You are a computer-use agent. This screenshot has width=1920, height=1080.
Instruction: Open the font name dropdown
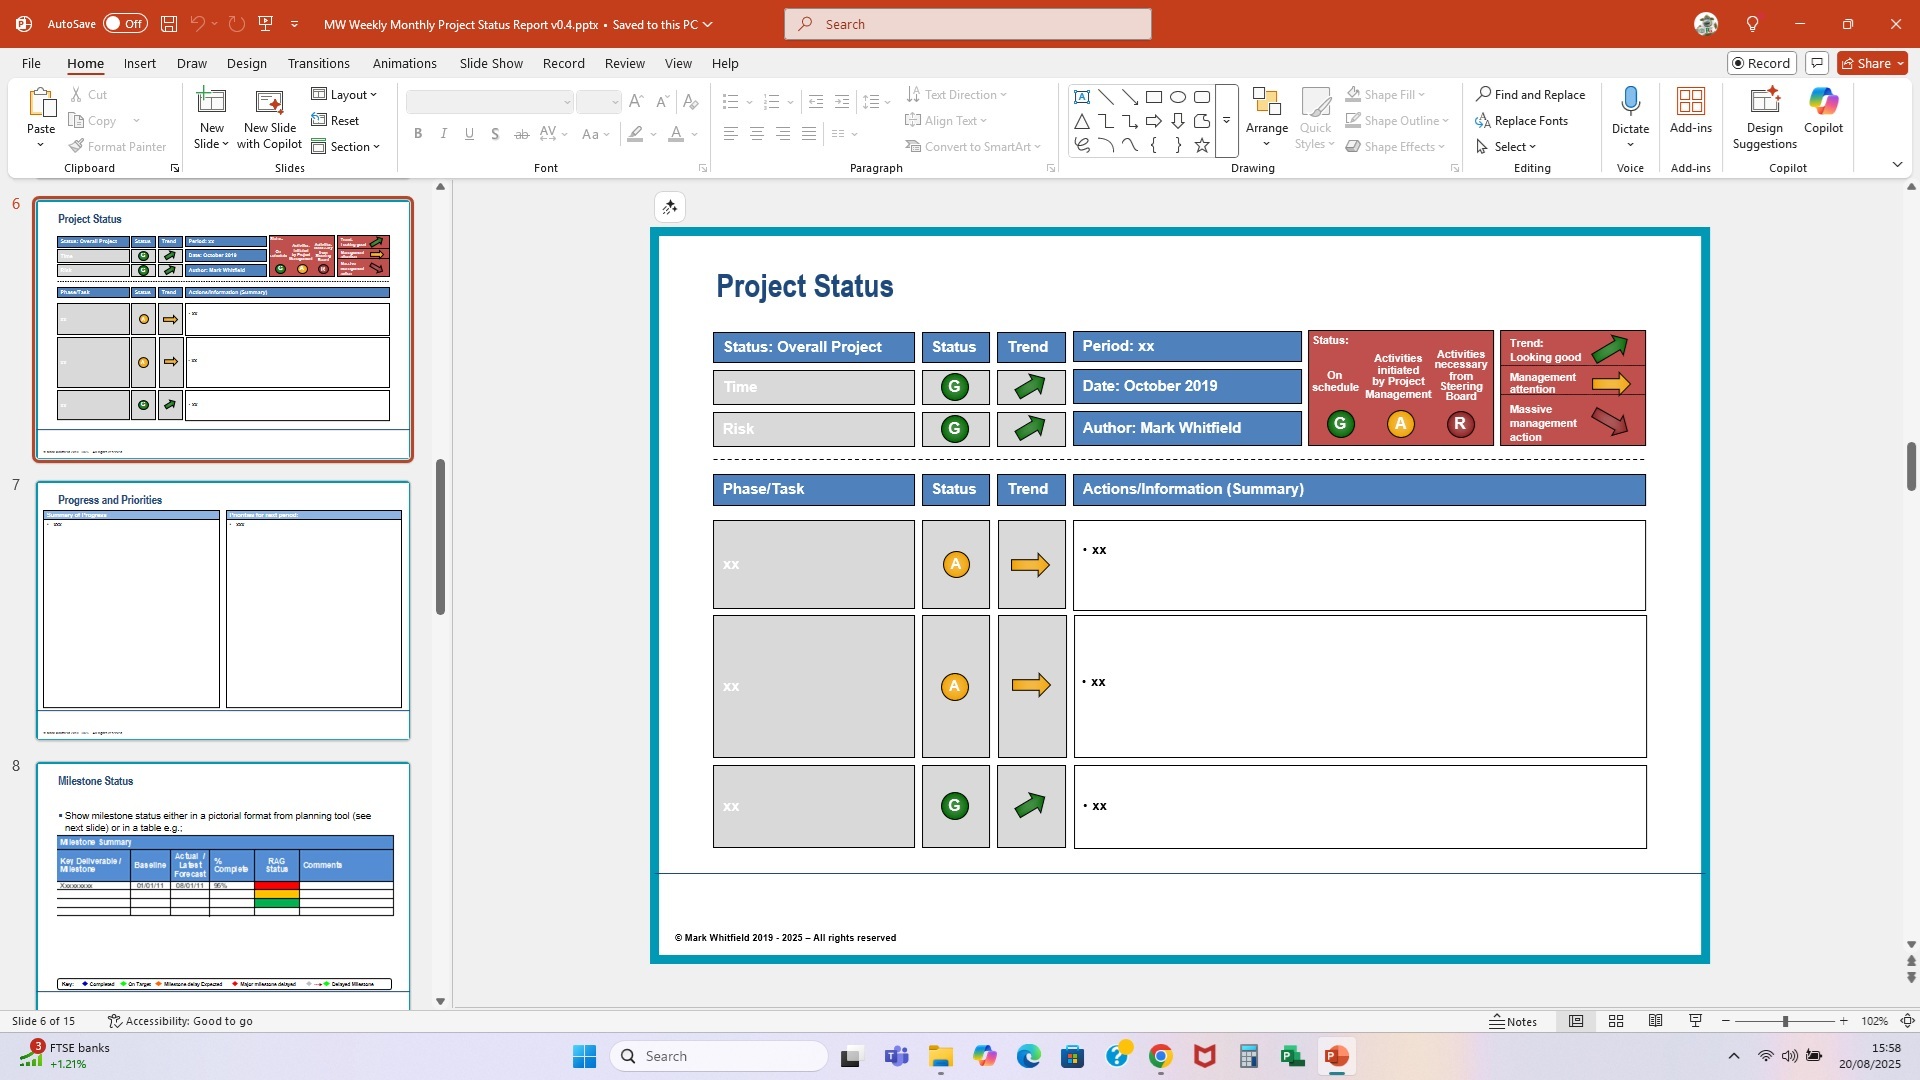pos(566,101)
